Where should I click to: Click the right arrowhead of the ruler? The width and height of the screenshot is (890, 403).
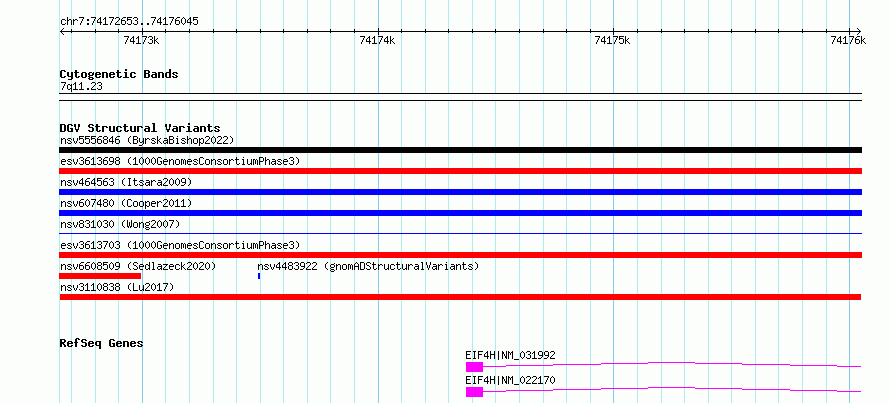tap(859, 31)
